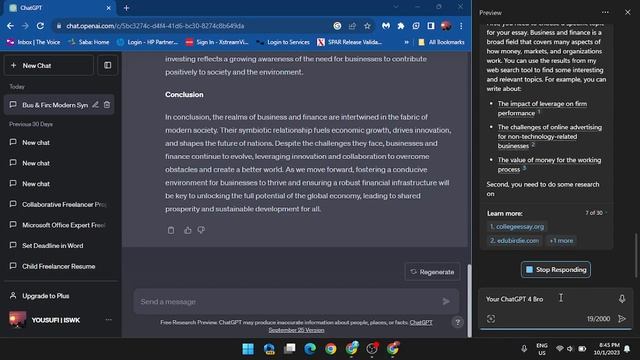This screenshot has width=640, height=360.
Task: Open Windows Start menu
Action: (248, 349)
